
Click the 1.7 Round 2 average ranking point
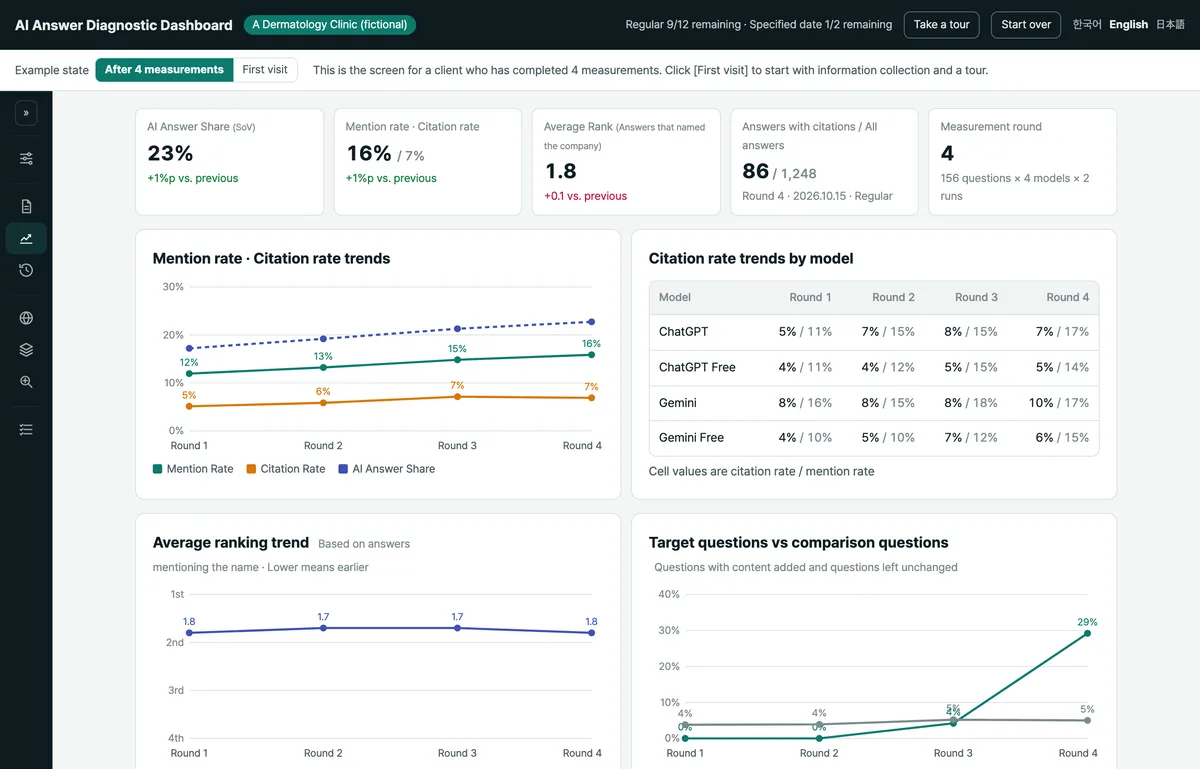pyautogui.click(x=323, y=628)
